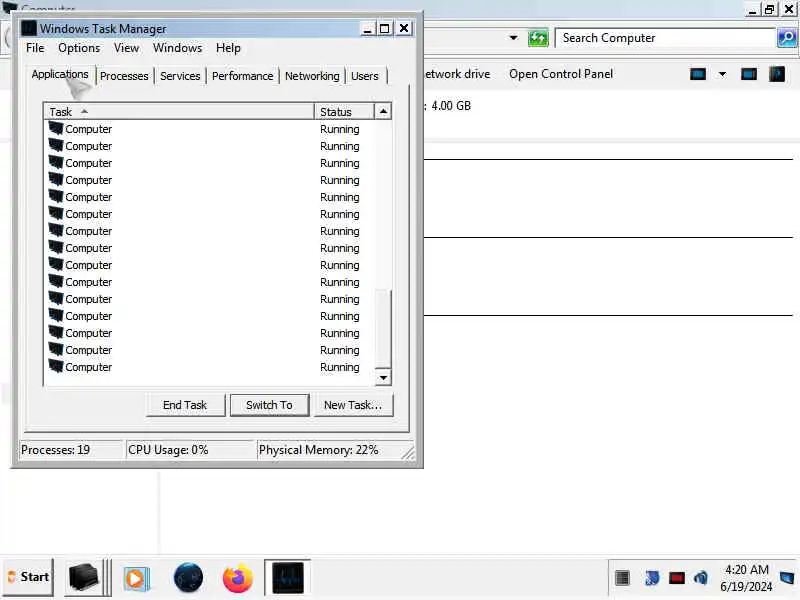Click the red flag system tray icon
This screenshot has width=800, height=600.
(x=677, y=578)
